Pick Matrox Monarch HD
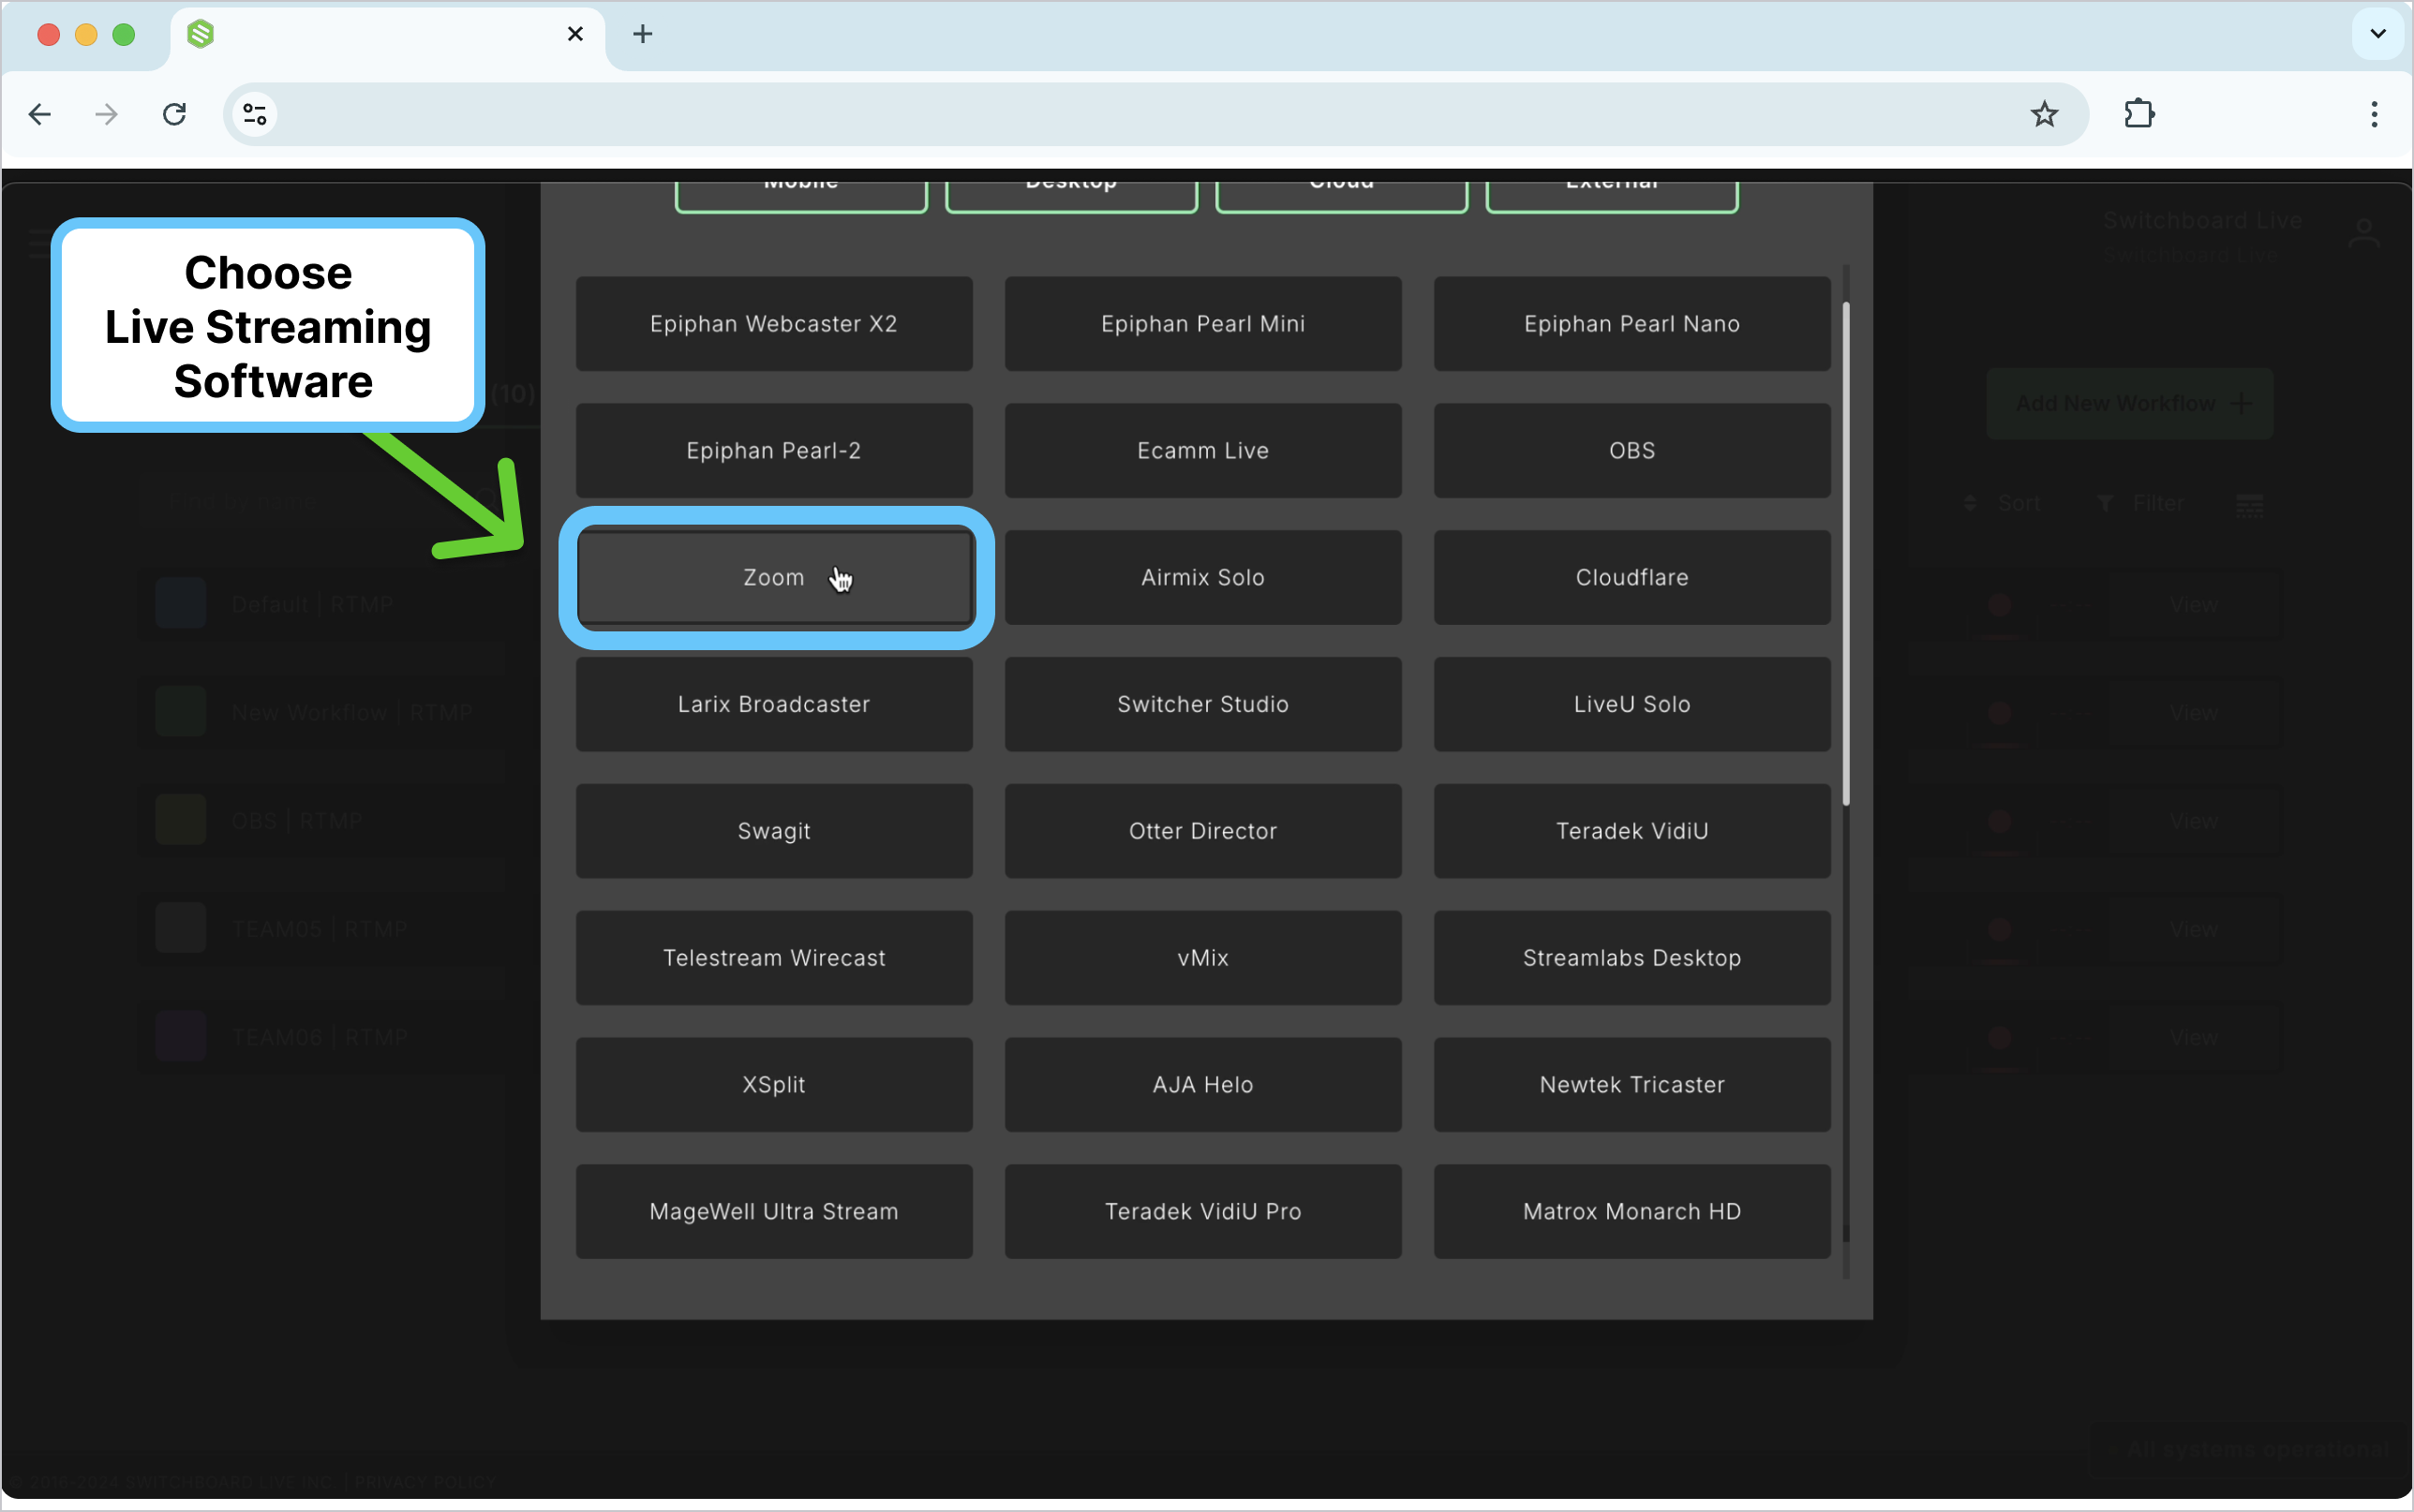 point(1632,1213)
